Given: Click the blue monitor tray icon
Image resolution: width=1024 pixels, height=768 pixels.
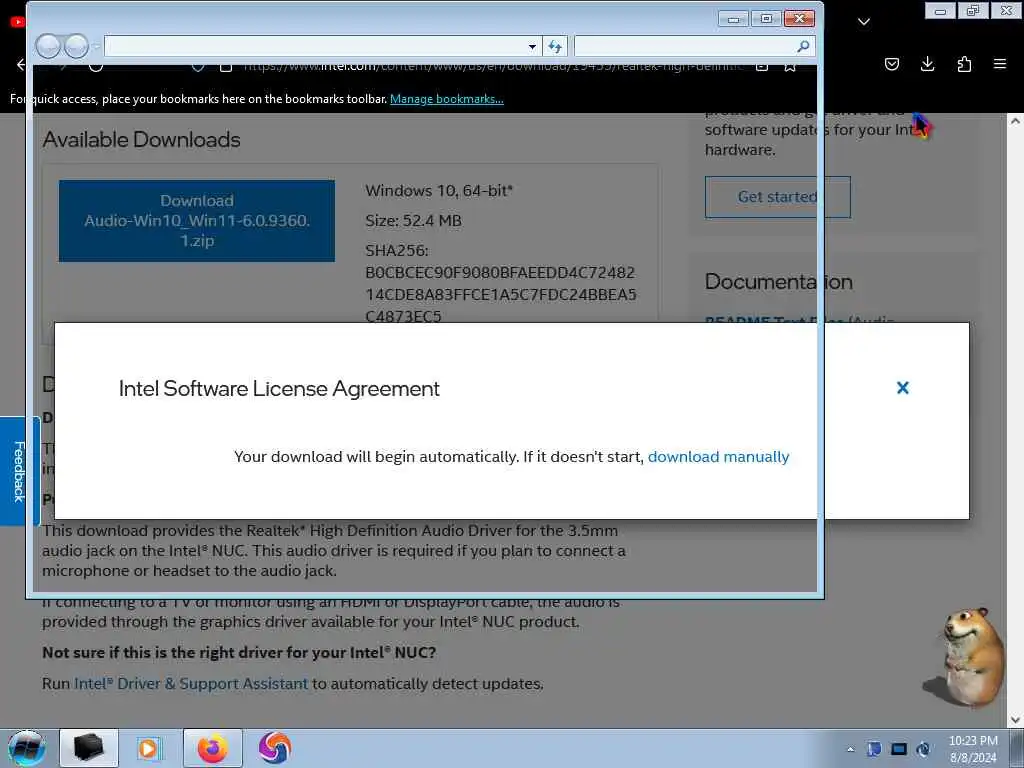Looking at the screenshot, I should pyautogui.click(x=899, y=749).
